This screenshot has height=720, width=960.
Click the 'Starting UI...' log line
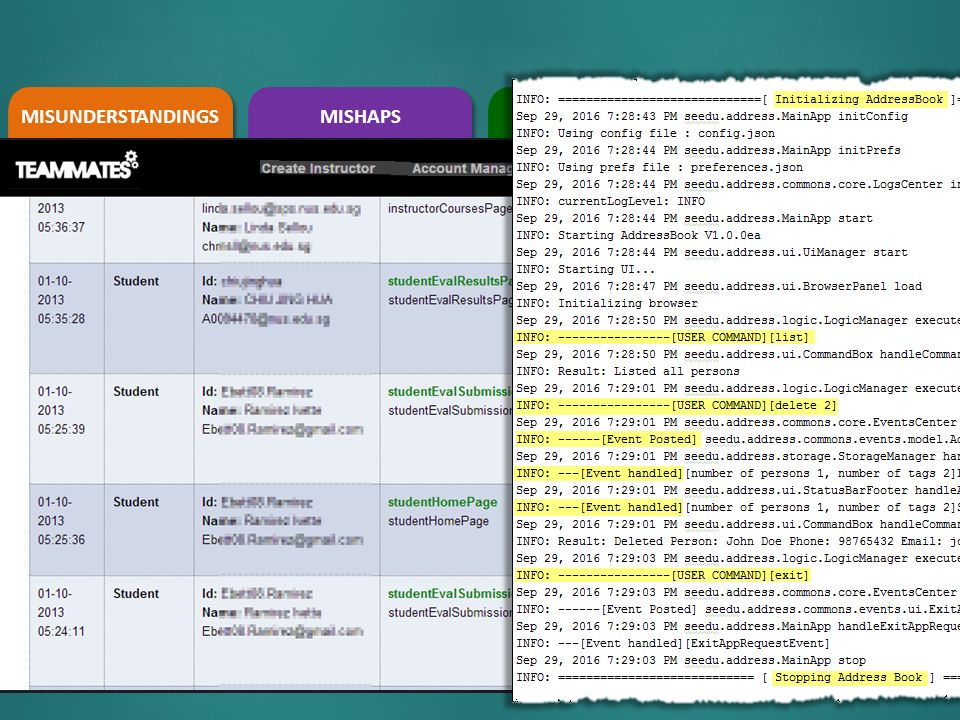[x=586, y=269]
